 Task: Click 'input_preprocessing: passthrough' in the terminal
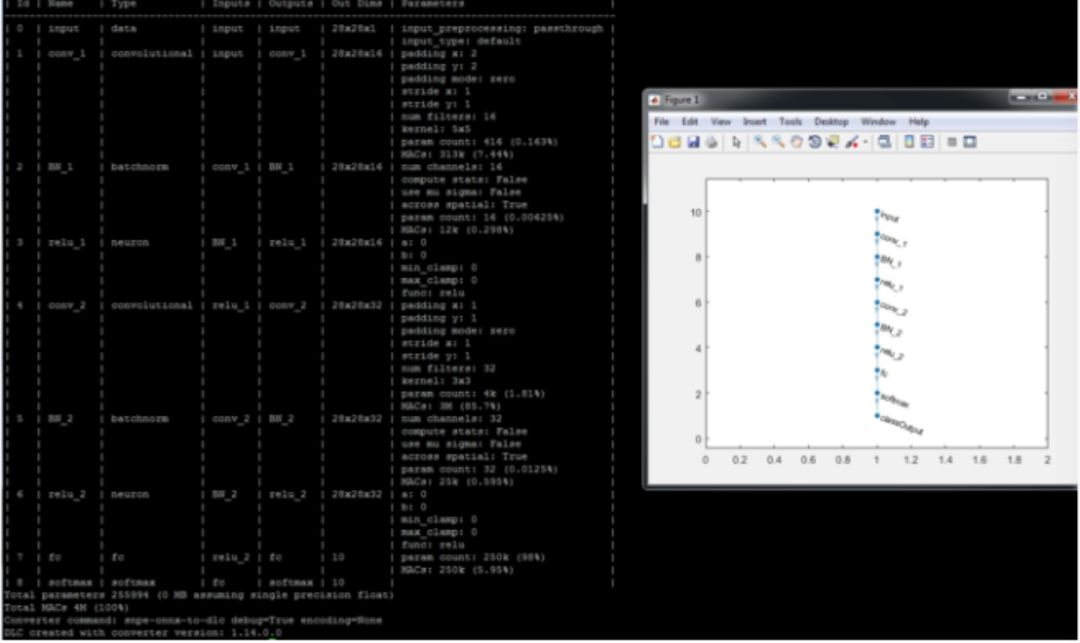pos(502,29)
